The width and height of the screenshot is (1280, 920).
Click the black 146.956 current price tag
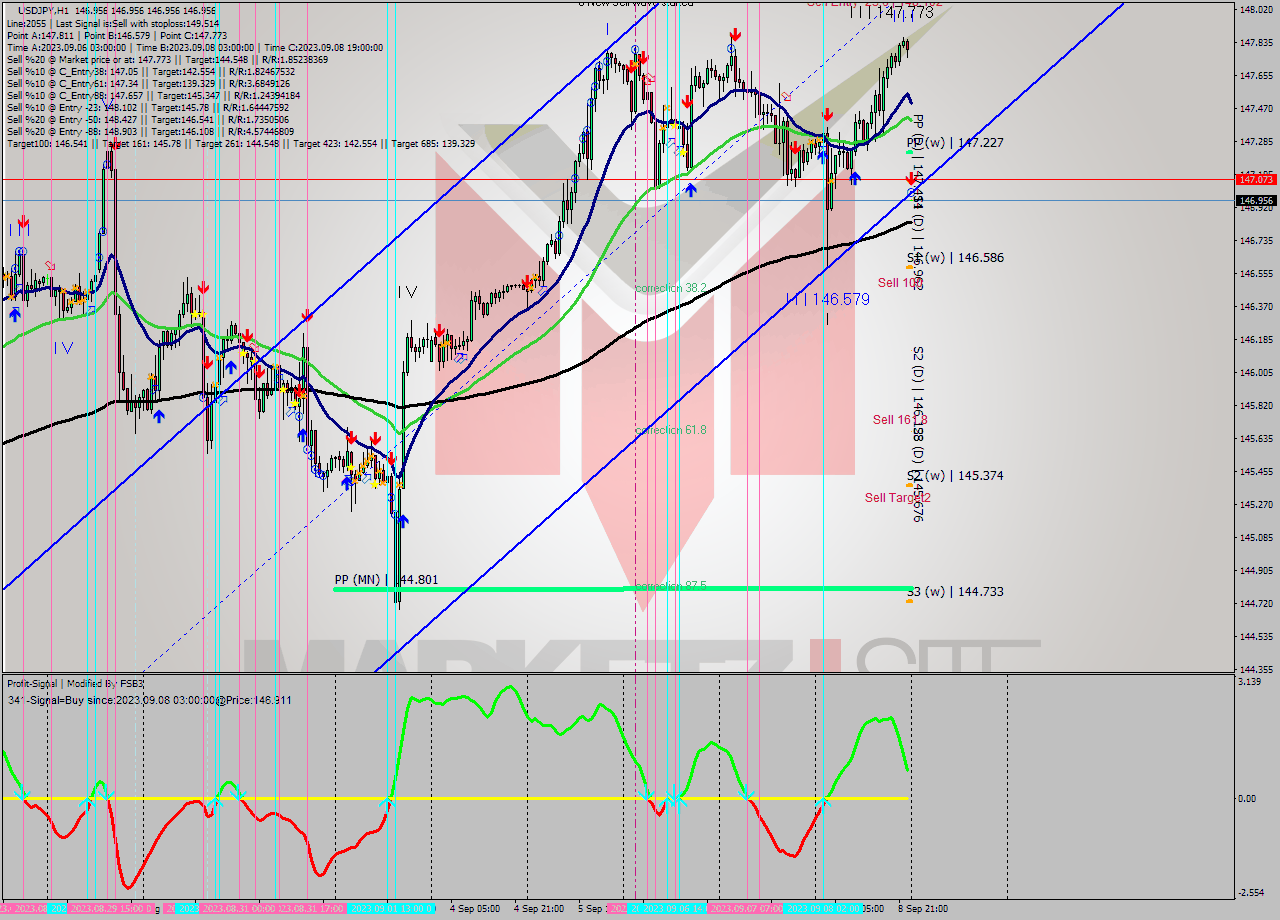(1256, 200)
